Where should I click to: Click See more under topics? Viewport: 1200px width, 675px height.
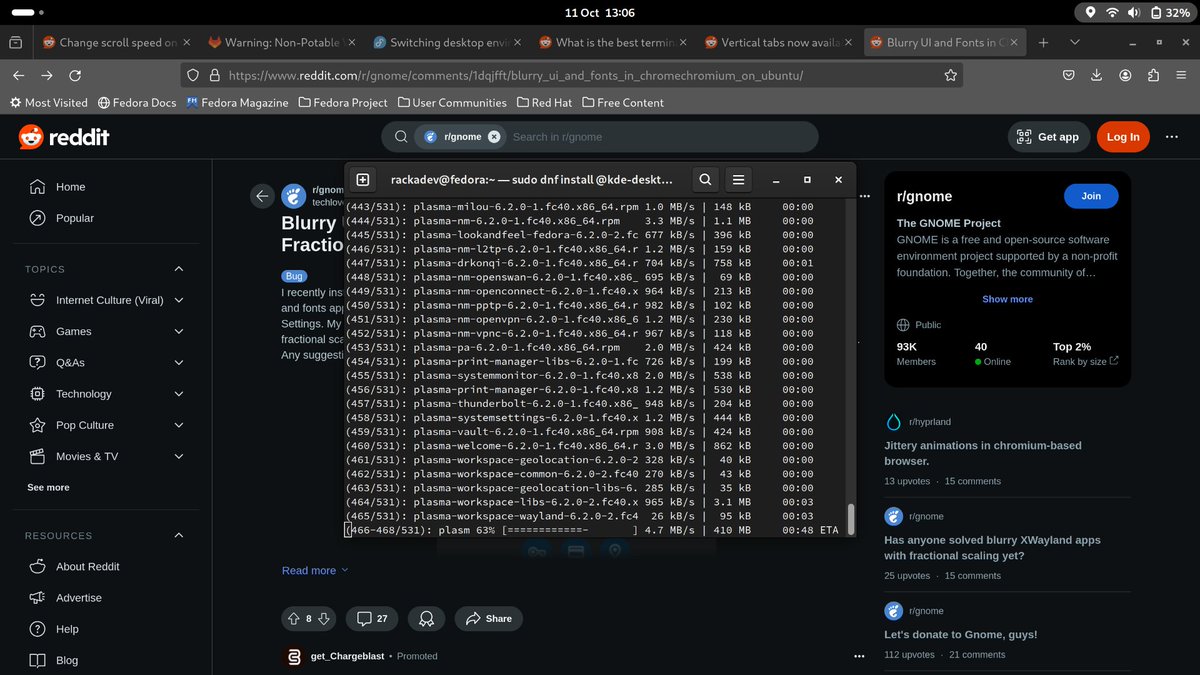[x=48, y=487]
